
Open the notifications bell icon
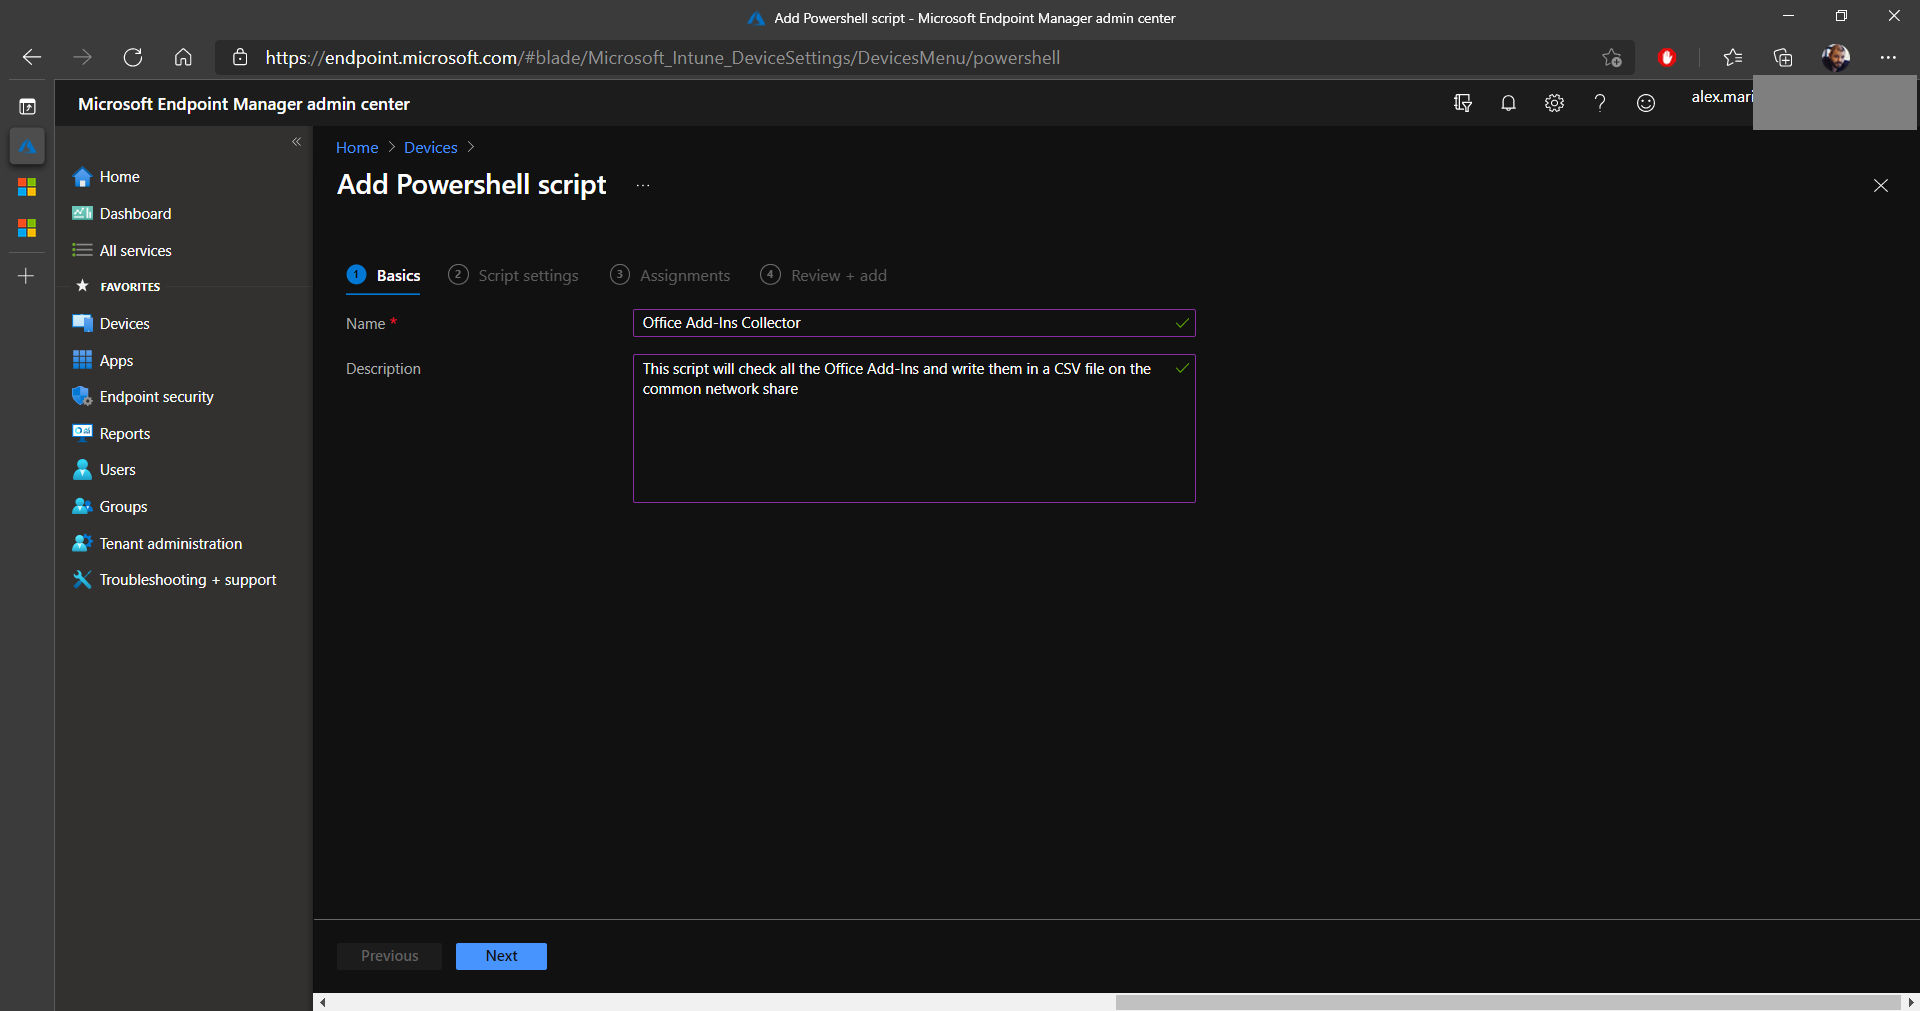[1508, 103]
